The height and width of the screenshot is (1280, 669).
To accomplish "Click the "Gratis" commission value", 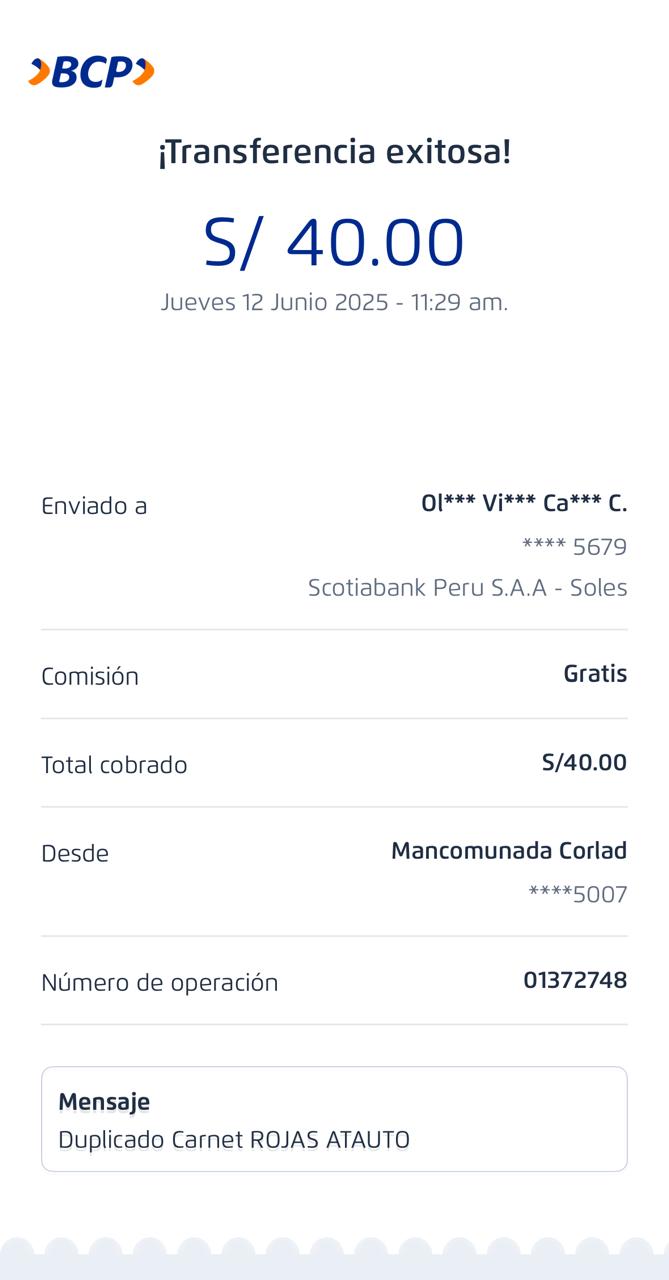I will pos(595,674).
